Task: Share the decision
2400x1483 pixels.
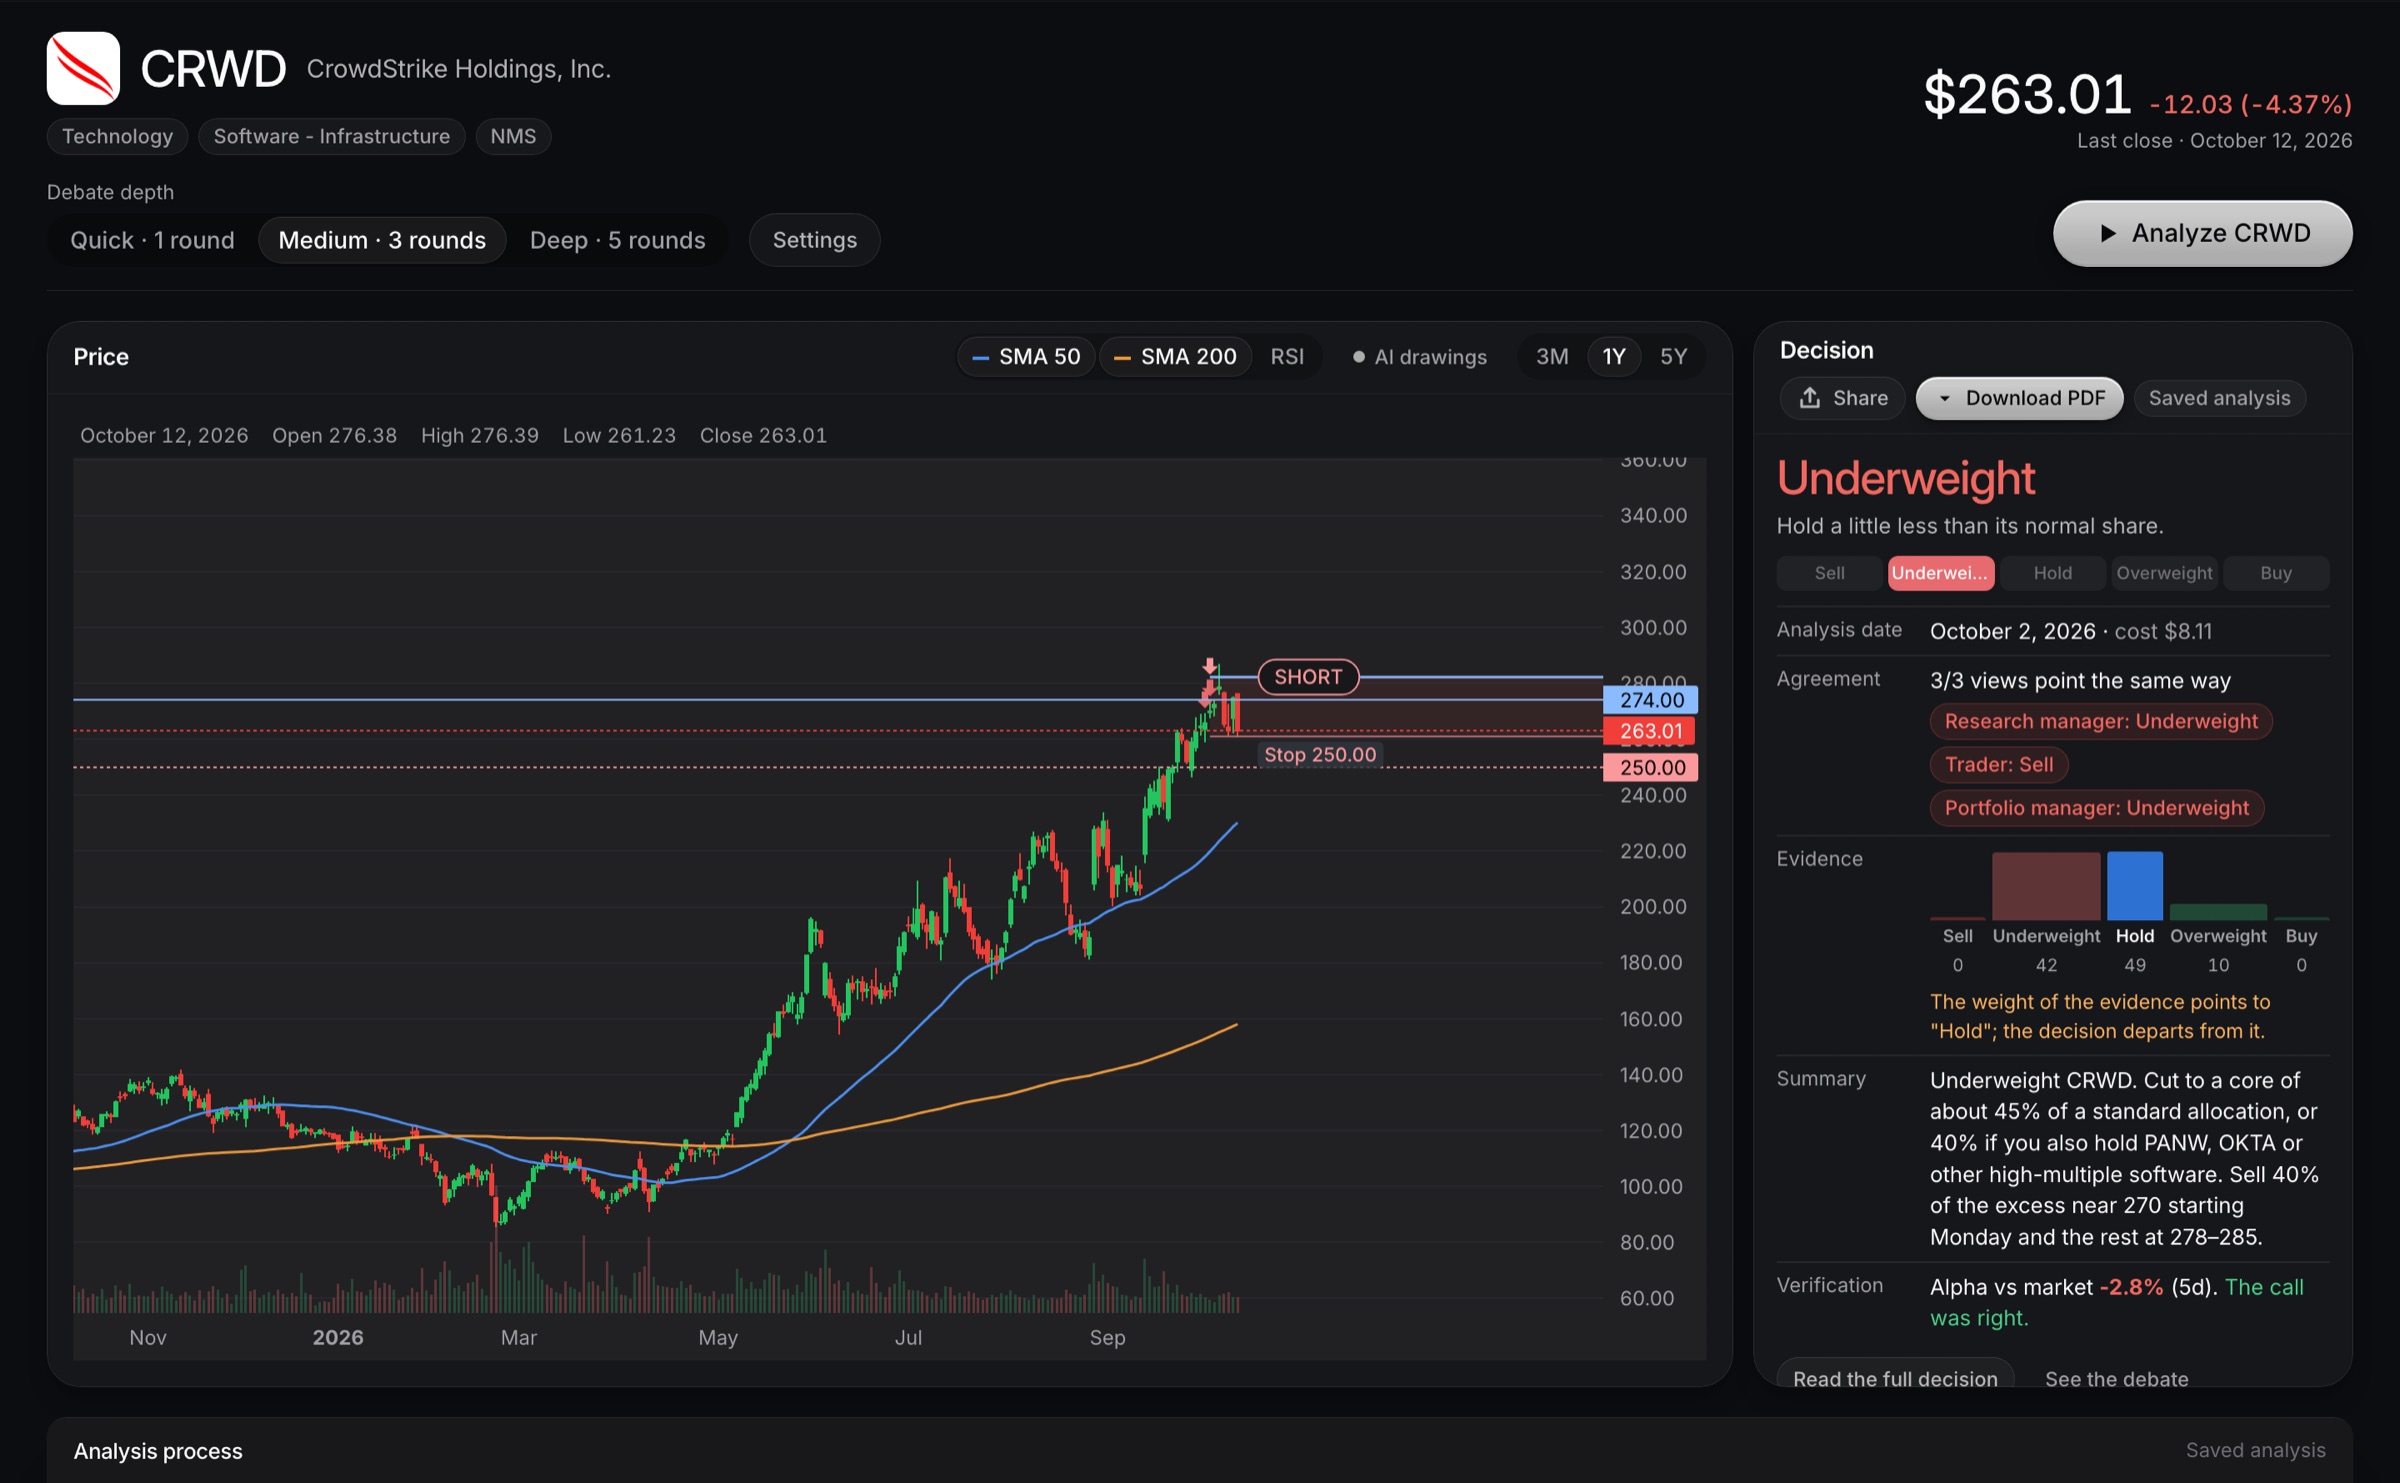Action: 1843,398
